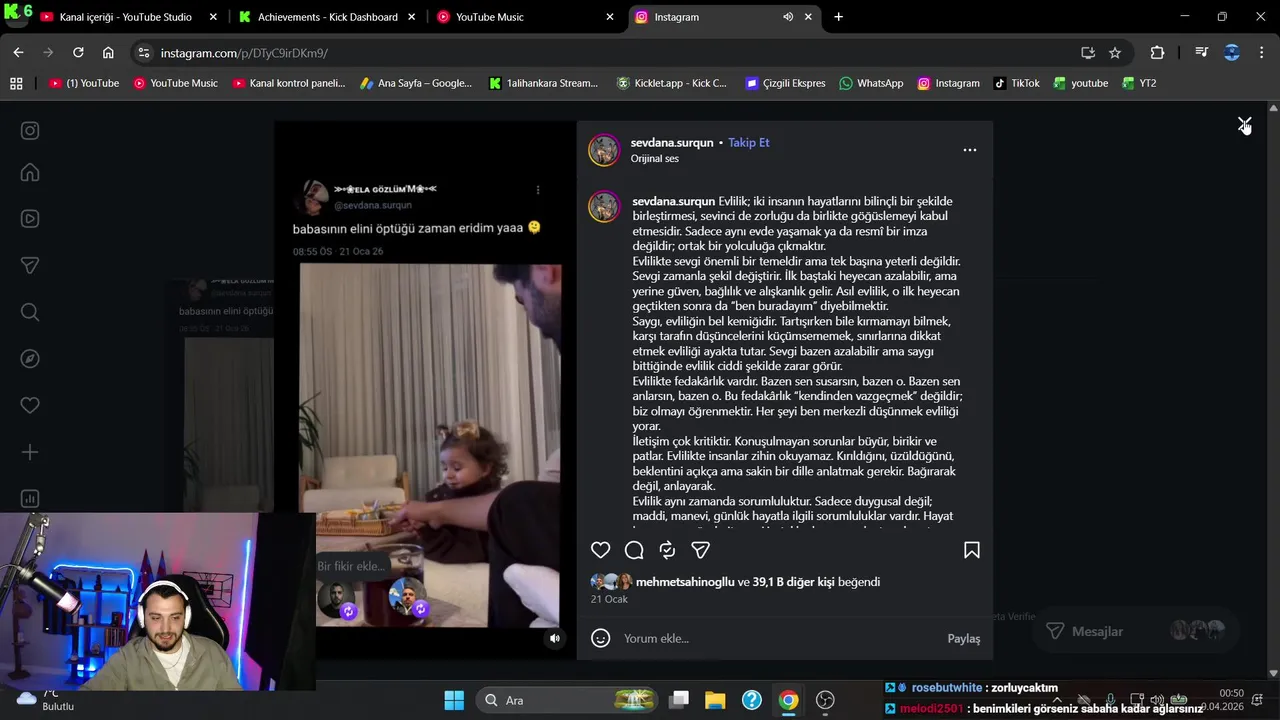The image size is (1280, 720).
Task: Open comment bubble icon under post
Action: coord(634,550)
